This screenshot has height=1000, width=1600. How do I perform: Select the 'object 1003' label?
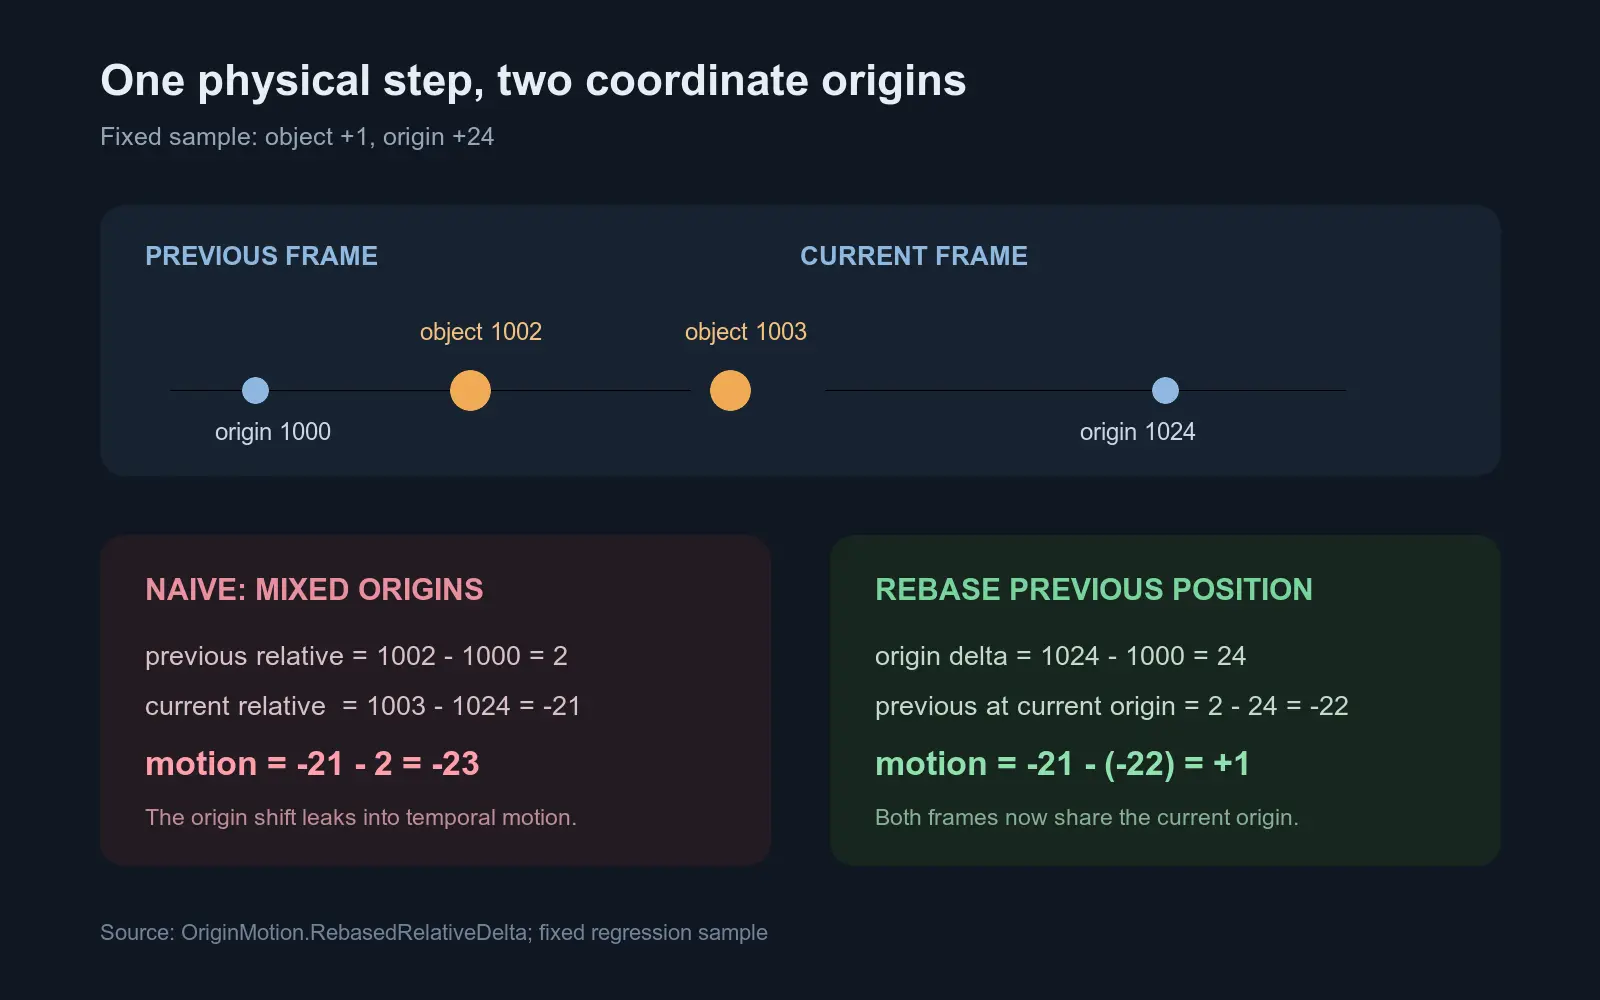pos(746,332)
